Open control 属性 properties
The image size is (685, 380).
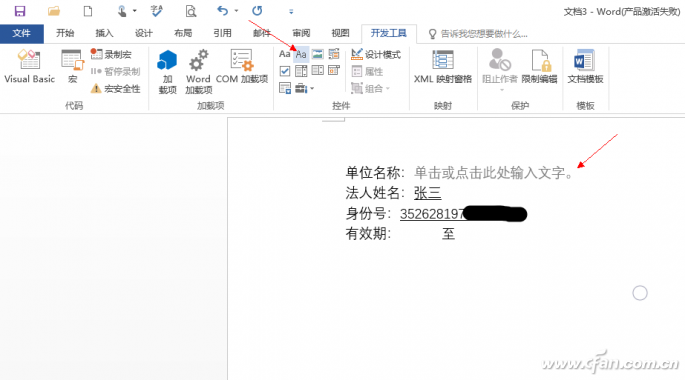(x=367, y=71)
